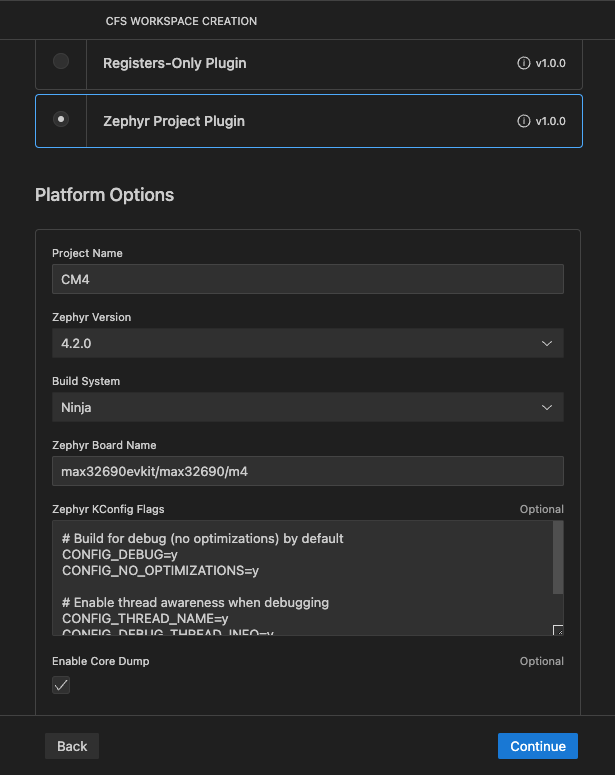This screenshot has height=775, width=615.
Task: Click into the Zephyr Board Name field
Action: tap(307, 471)
